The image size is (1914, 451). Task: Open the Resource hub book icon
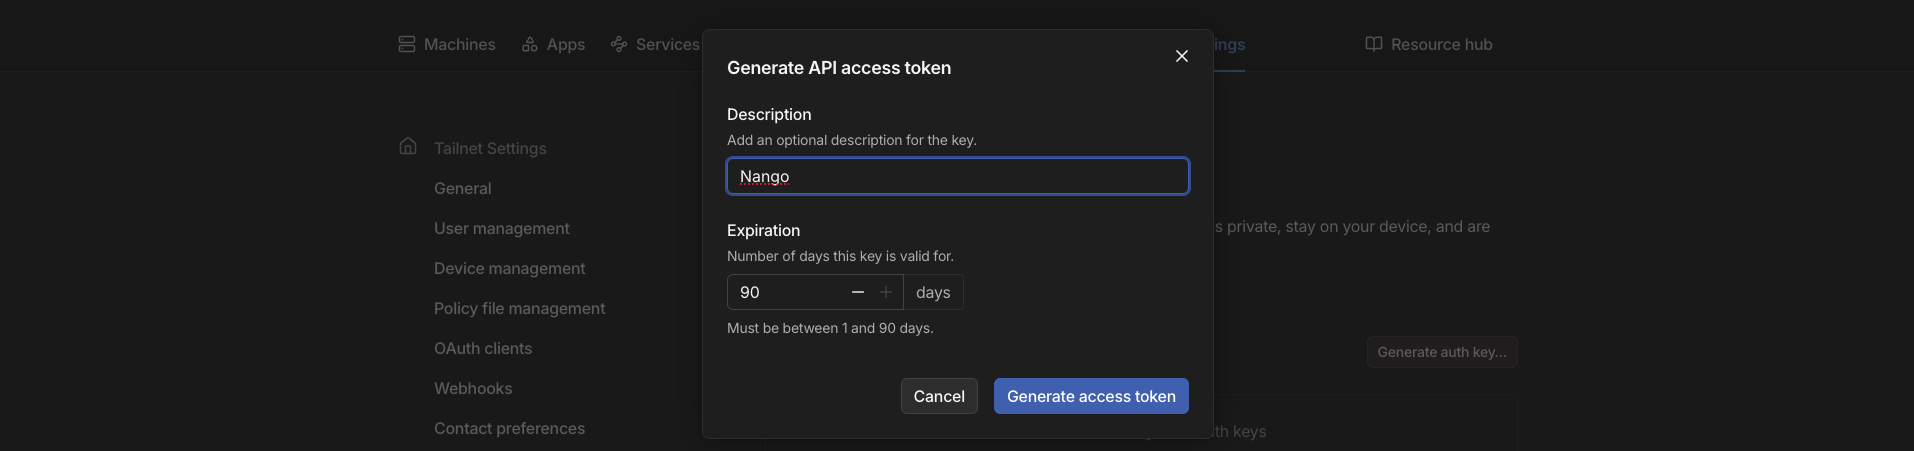coord(1374,44)
